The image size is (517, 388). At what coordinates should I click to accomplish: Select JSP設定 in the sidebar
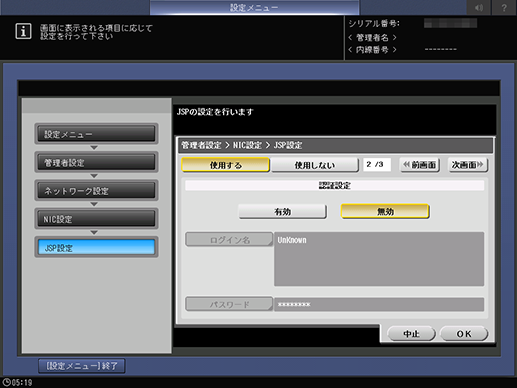click(x=96, y=247)
